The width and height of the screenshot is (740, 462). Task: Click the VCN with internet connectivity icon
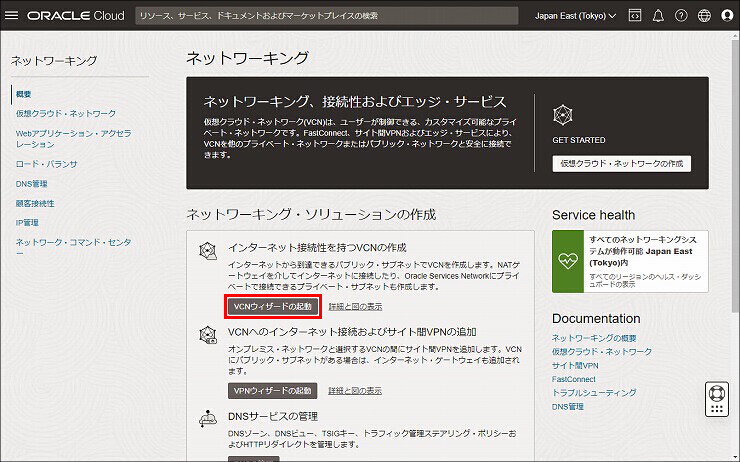tap(208, 251)
